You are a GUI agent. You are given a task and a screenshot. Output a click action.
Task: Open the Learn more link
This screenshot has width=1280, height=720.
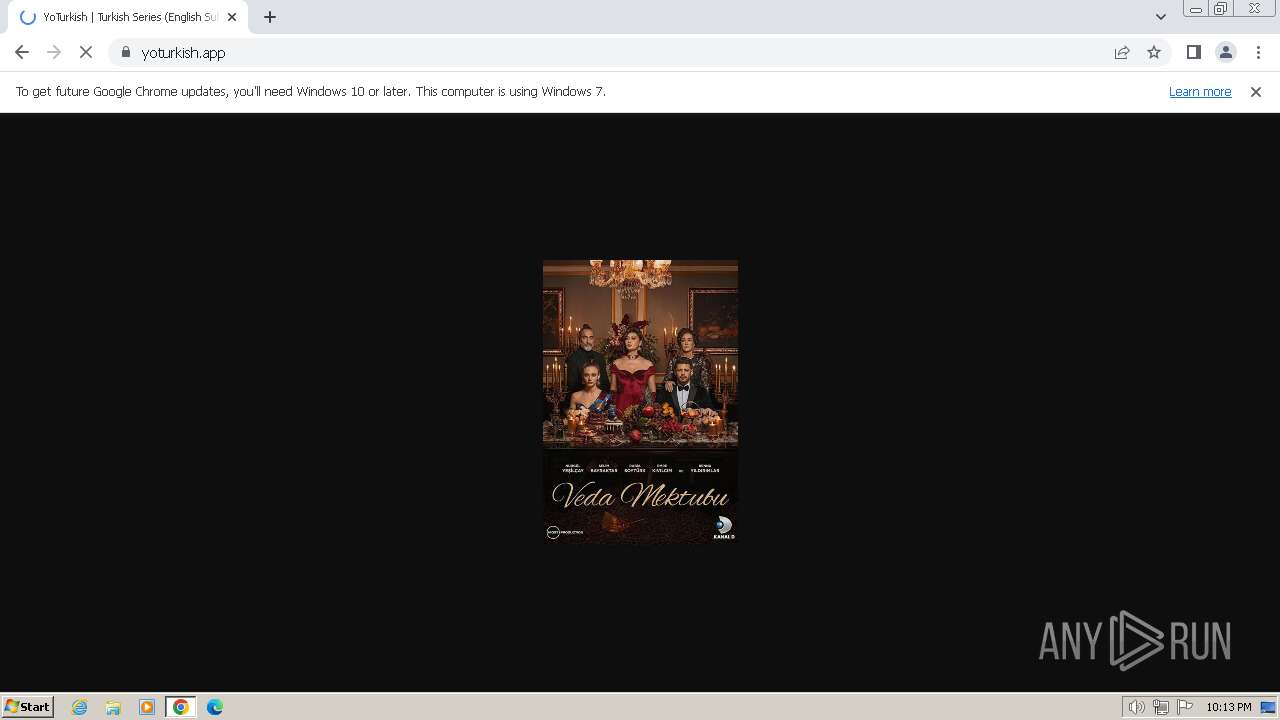click(x=1200, y=91)
